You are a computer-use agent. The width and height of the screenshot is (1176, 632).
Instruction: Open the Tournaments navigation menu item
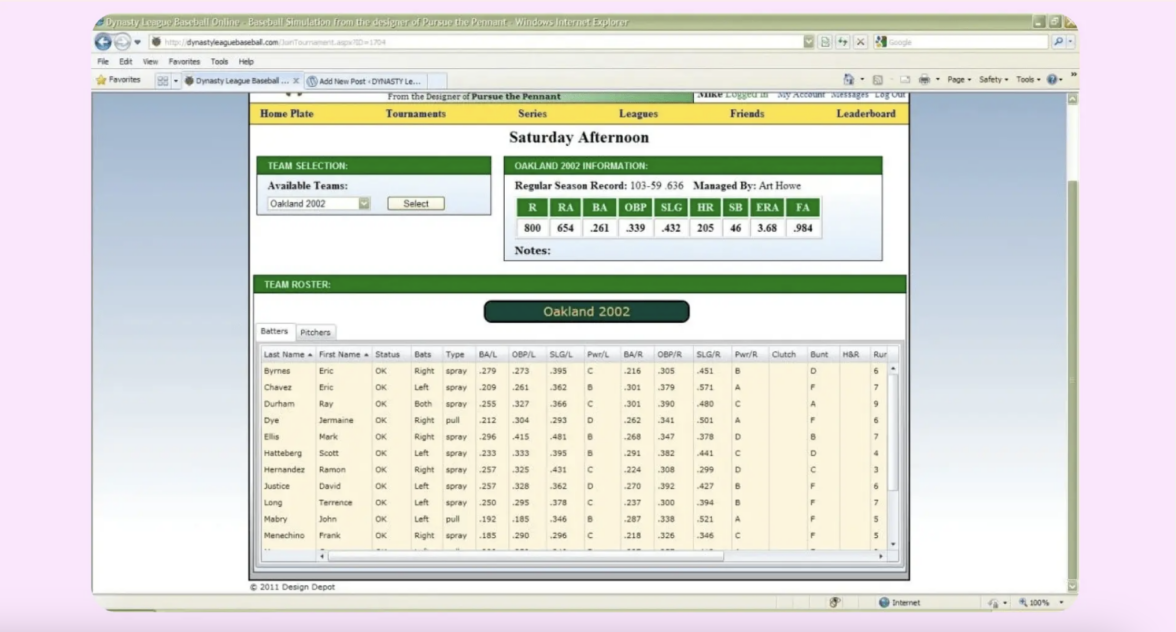pos(415,114)
